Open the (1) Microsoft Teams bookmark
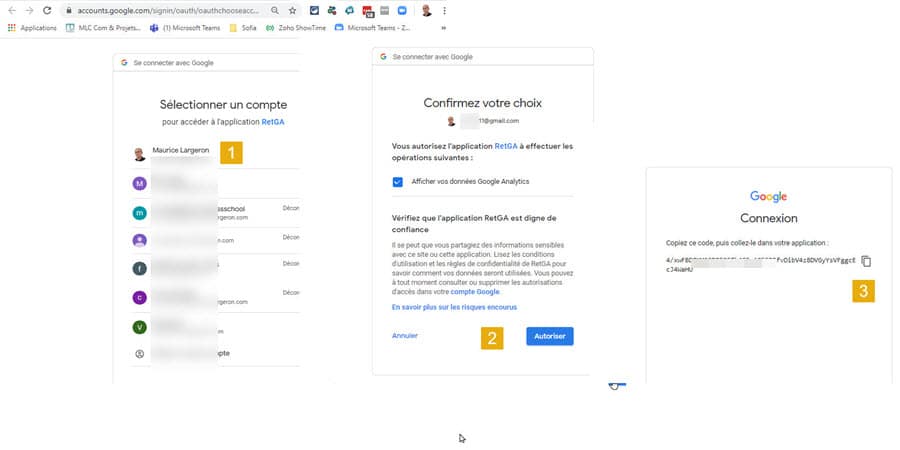The image size is (900, 450). [x=185, y=28]
